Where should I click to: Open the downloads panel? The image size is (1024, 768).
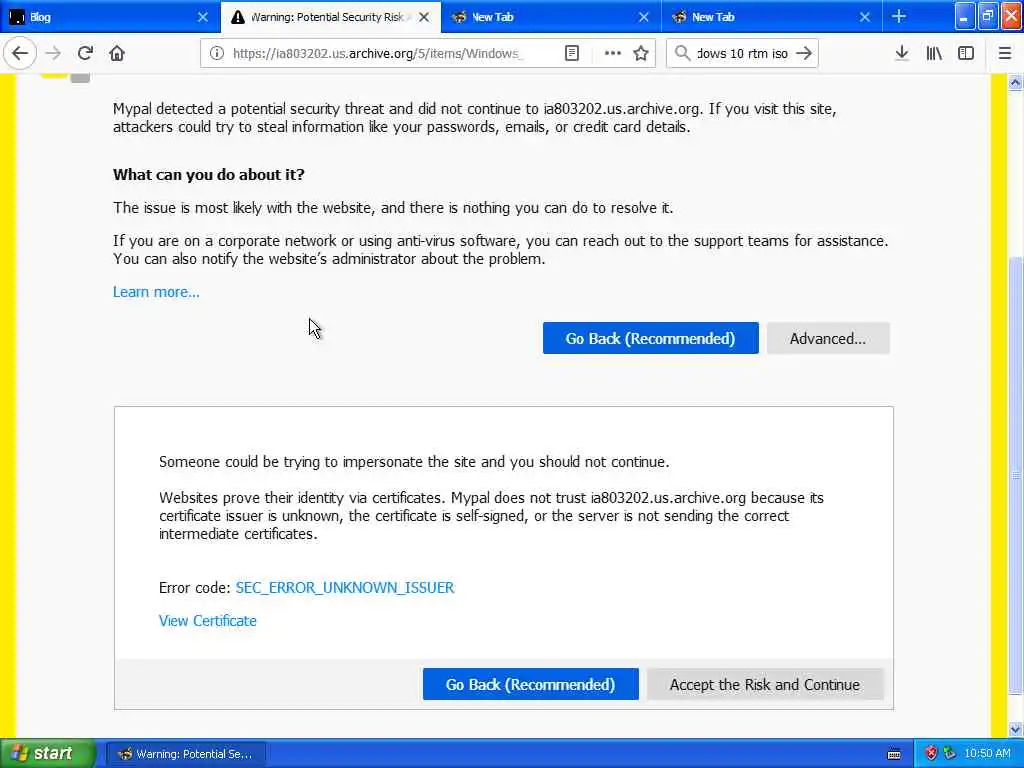click(x=902, y=54)
